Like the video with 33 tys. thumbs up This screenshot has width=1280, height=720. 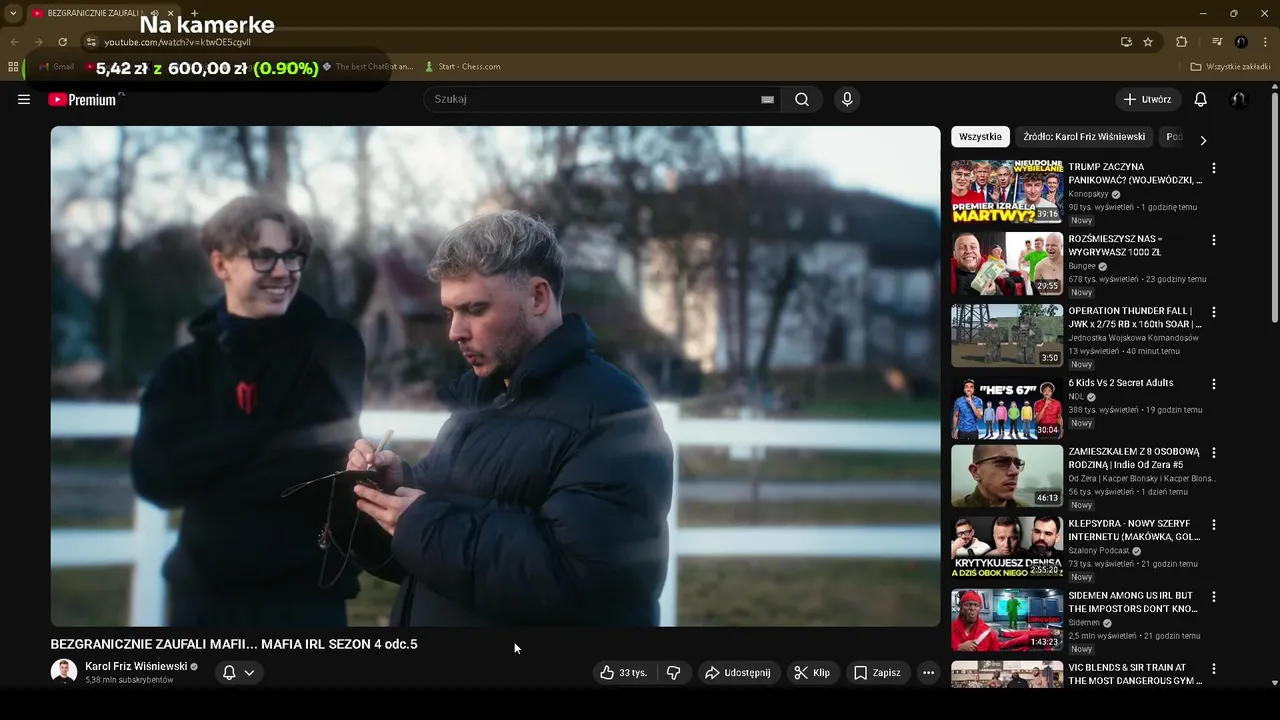click(x=624, y=673)
